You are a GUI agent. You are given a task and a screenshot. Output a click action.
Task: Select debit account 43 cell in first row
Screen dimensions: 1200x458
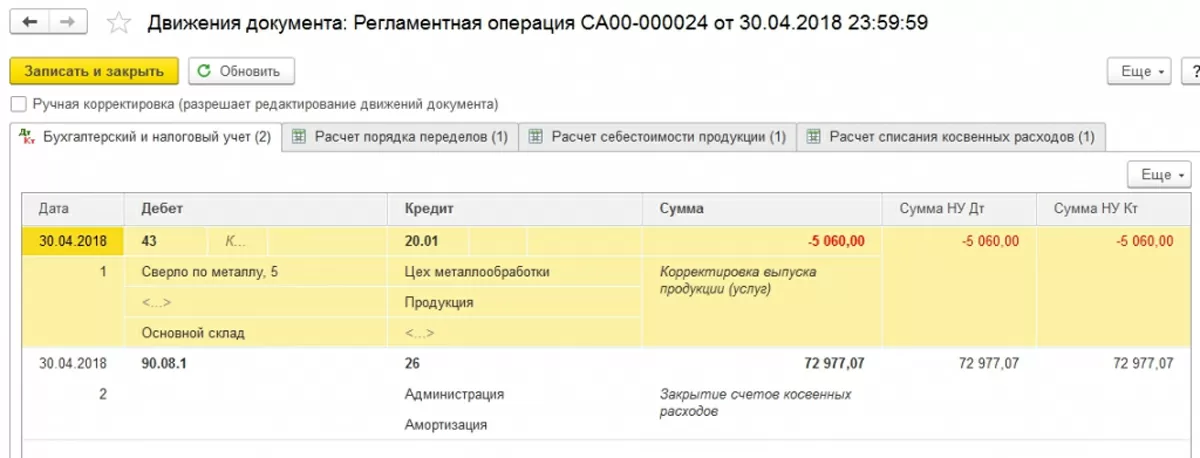pyautogui.click(x=150, y=241)
